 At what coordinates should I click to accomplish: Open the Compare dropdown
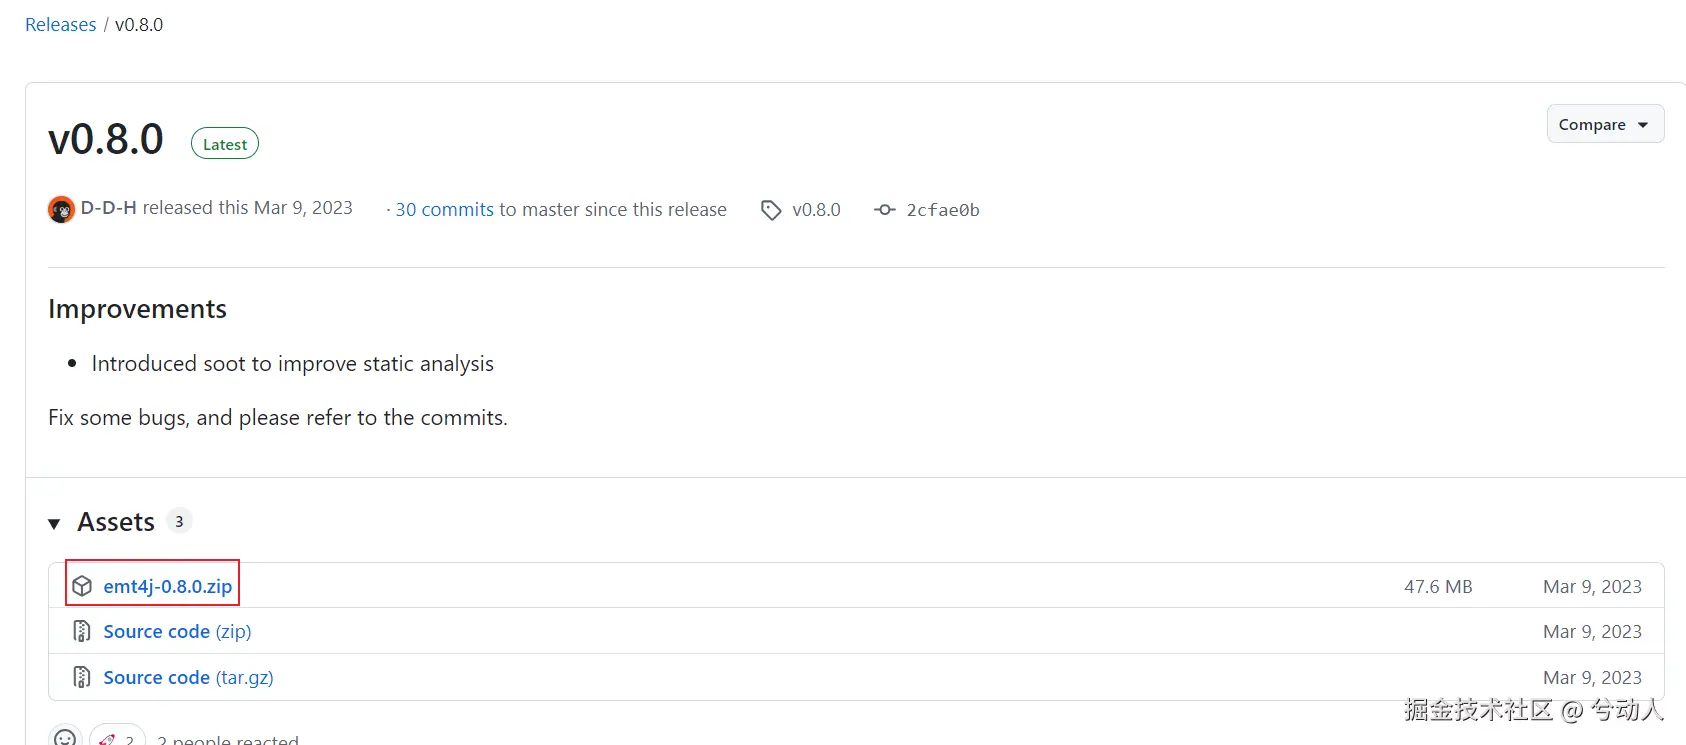tap(1604, 124)
